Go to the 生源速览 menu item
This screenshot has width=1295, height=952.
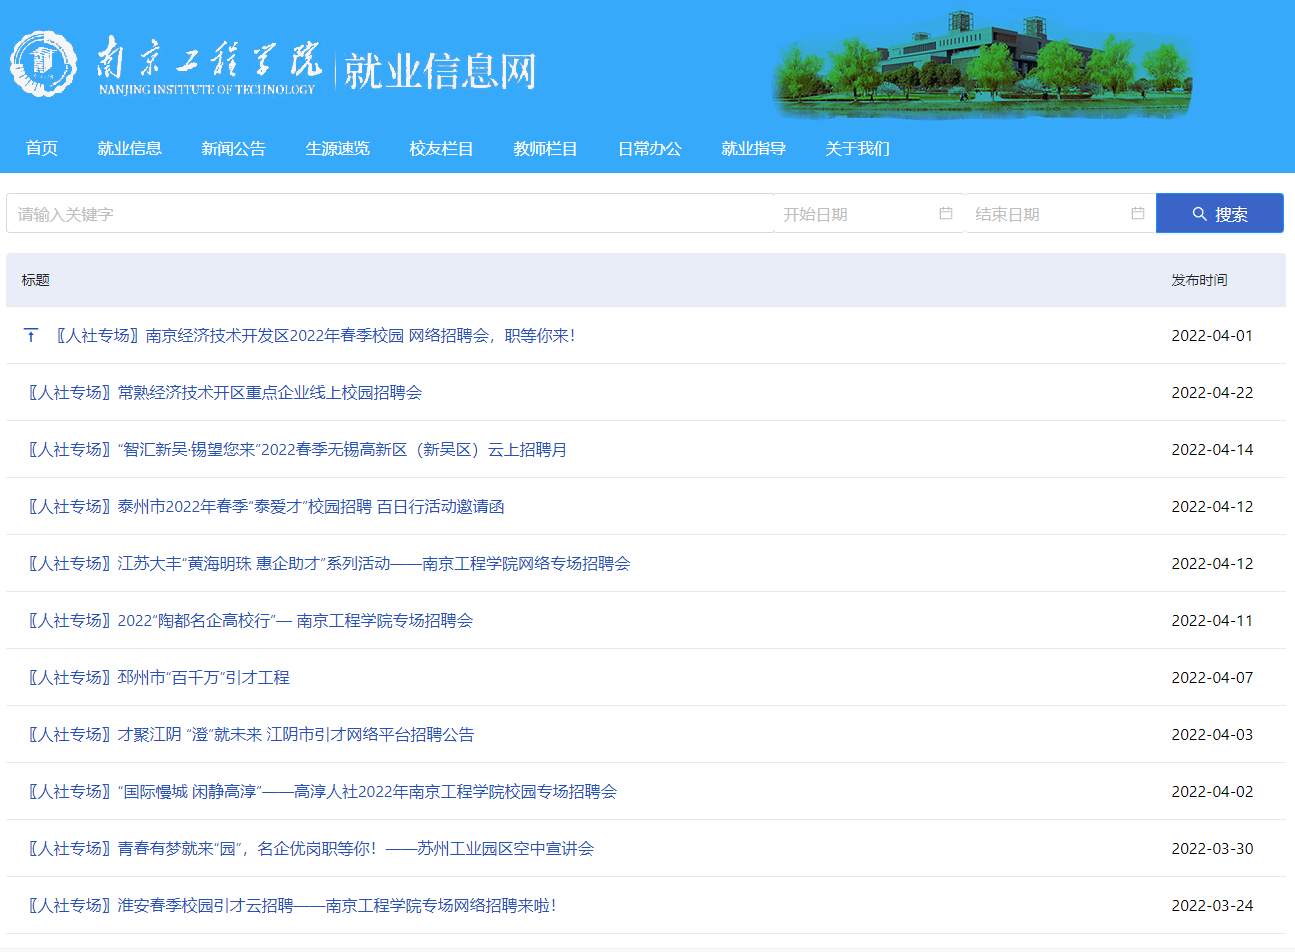point(337,148)
